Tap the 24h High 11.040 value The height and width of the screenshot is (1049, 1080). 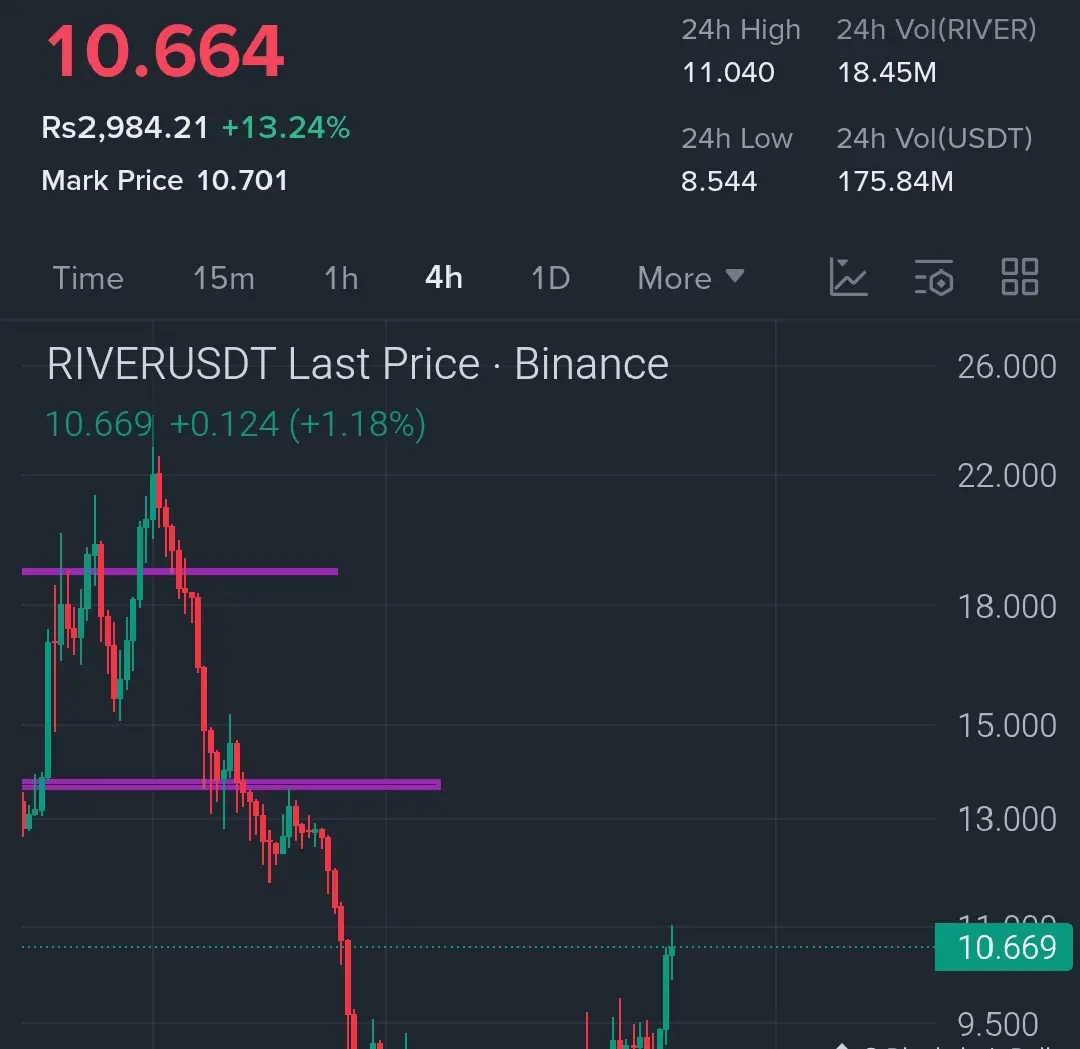(728, 72)
